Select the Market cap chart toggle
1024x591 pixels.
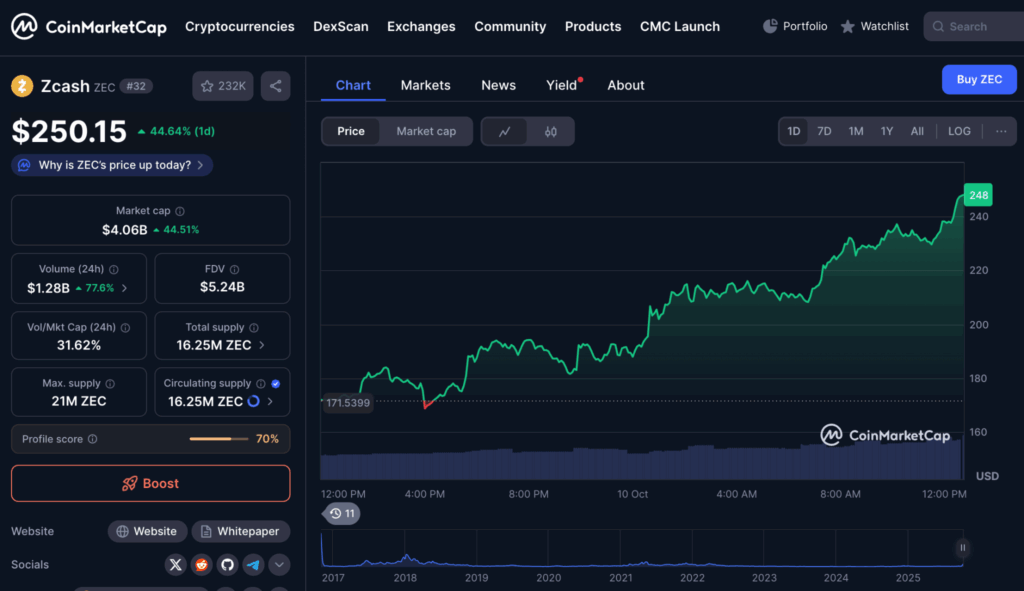tap(426, 131)
